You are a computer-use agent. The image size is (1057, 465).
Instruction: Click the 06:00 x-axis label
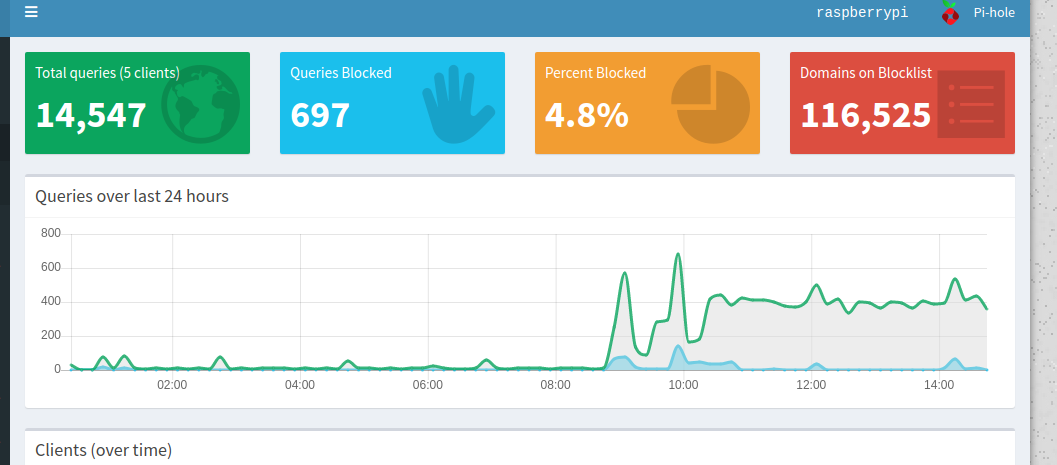427,385
